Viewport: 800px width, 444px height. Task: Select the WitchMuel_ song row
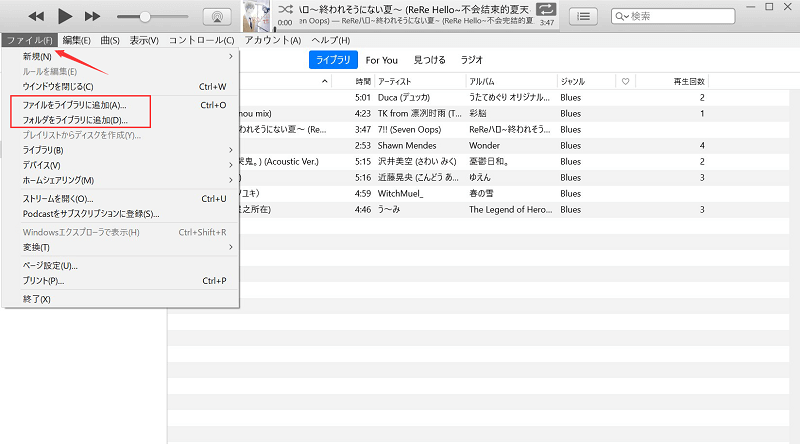[x=514, y=193]
